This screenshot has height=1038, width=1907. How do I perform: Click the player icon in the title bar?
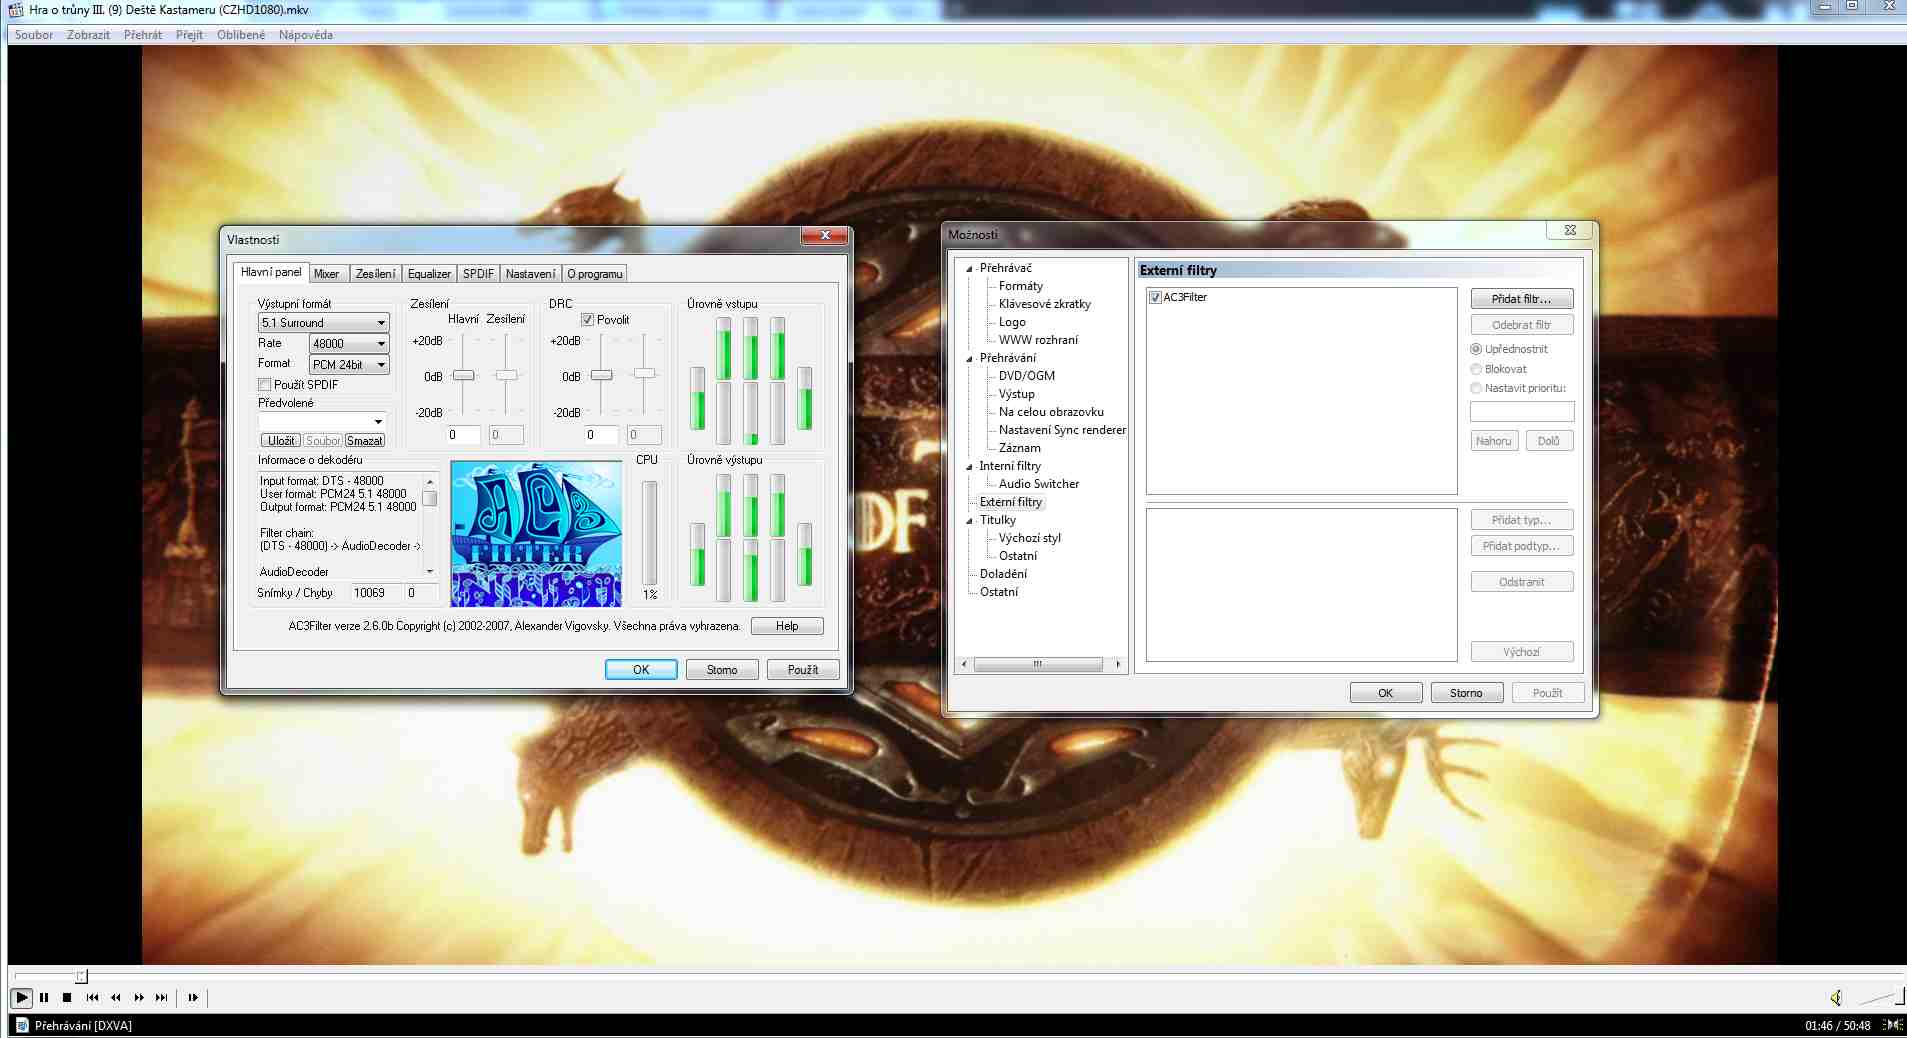[16, 9]
